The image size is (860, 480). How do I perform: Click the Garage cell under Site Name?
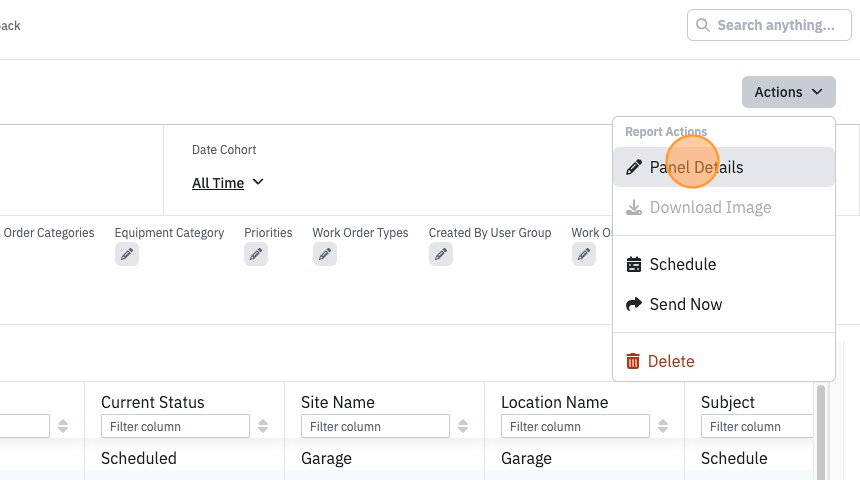(x=326, y=458)
